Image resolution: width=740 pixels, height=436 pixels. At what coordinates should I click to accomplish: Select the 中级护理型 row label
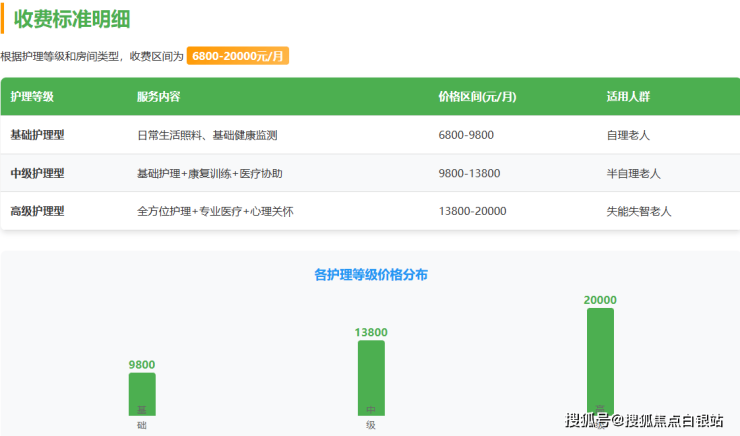(x=37, y=173)
